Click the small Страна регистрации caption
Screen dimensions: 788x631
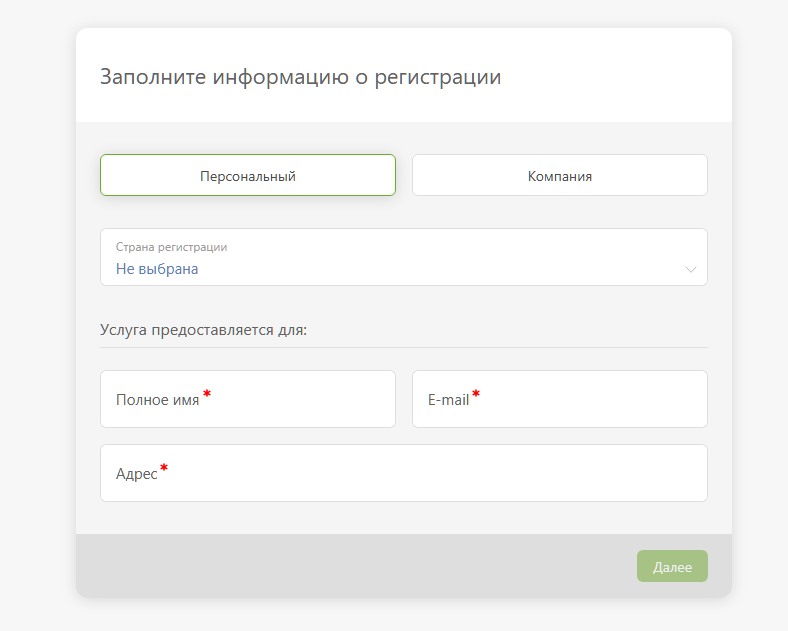coord(171,247)
